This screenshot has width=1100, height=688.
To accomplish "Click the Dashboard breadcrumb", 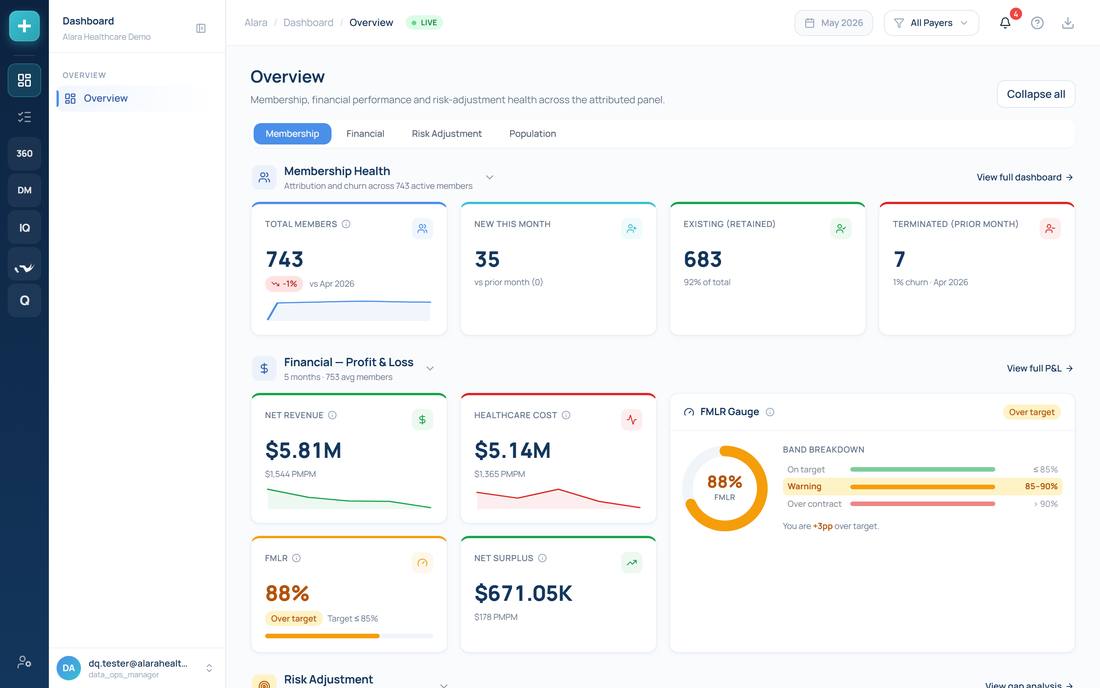I will pyautogui.click(x=308, y=23).
